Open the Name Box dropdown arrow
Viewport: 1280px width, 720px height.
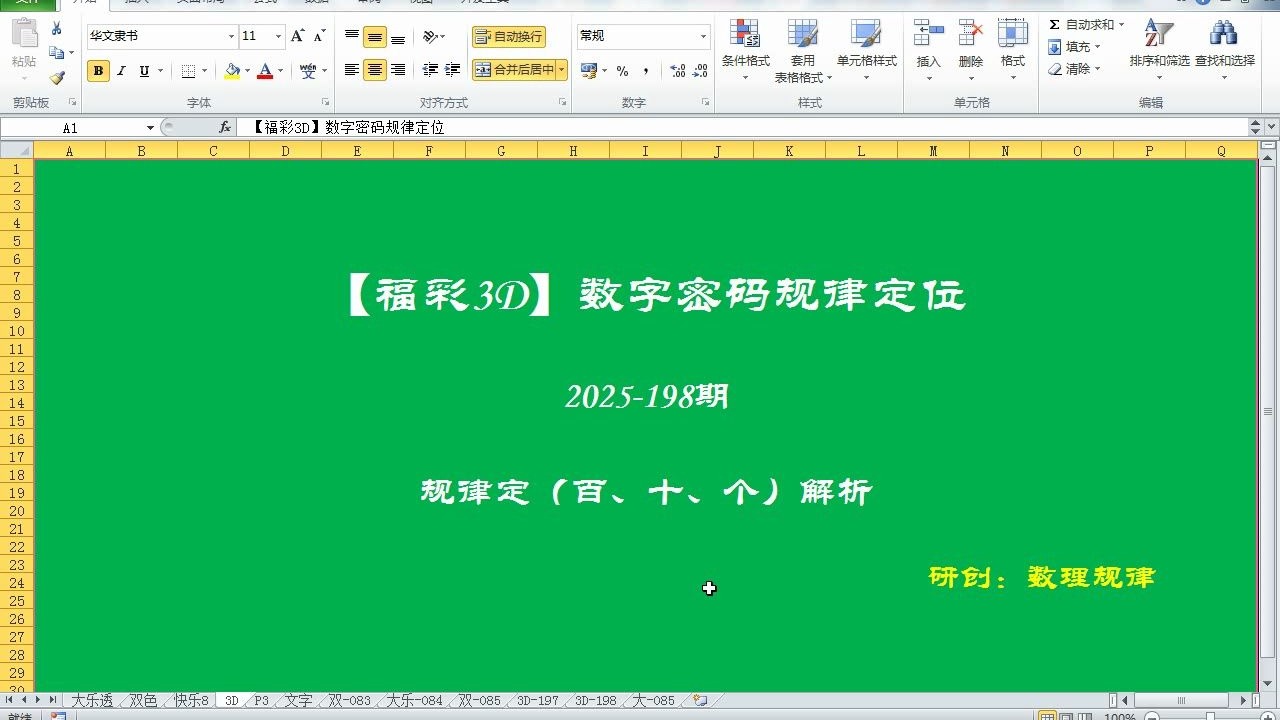(x=150, y=128)
